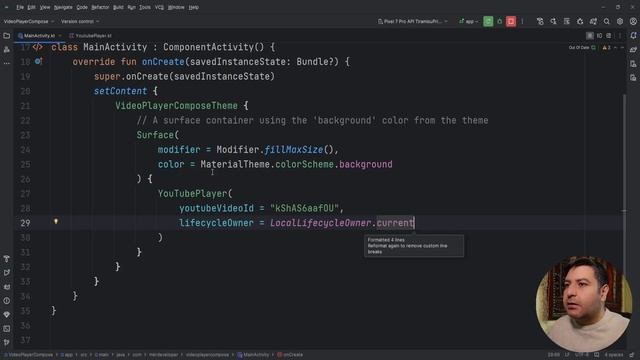Open App Quality Insights gem icon
640x360 pixels.
tap(7, 315)
